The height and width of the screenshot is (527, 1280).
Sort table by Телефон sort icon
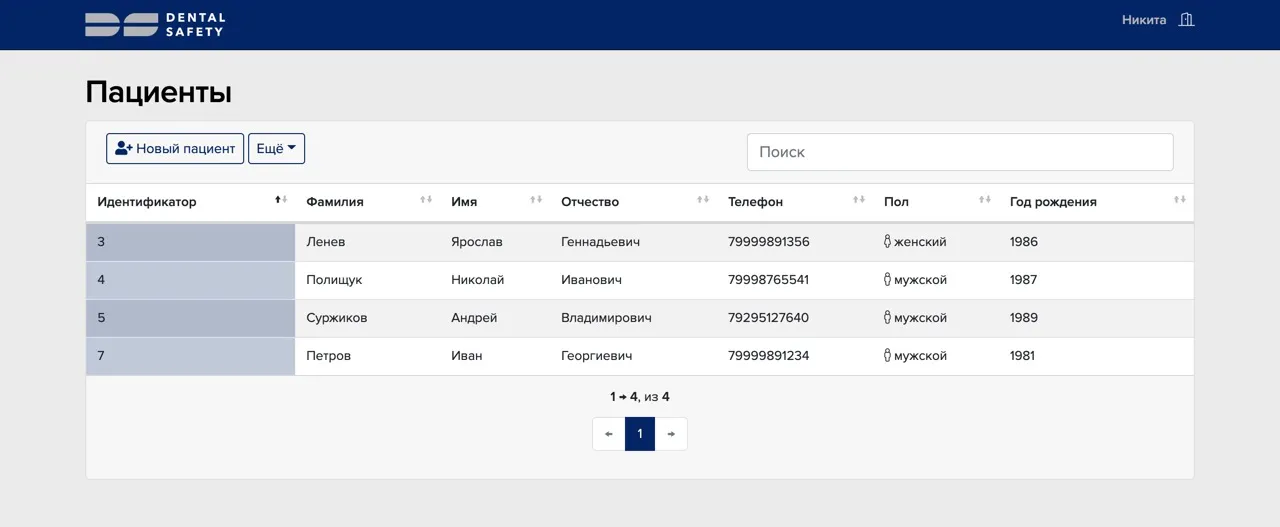pyautogui.click(x=859, y=201)
